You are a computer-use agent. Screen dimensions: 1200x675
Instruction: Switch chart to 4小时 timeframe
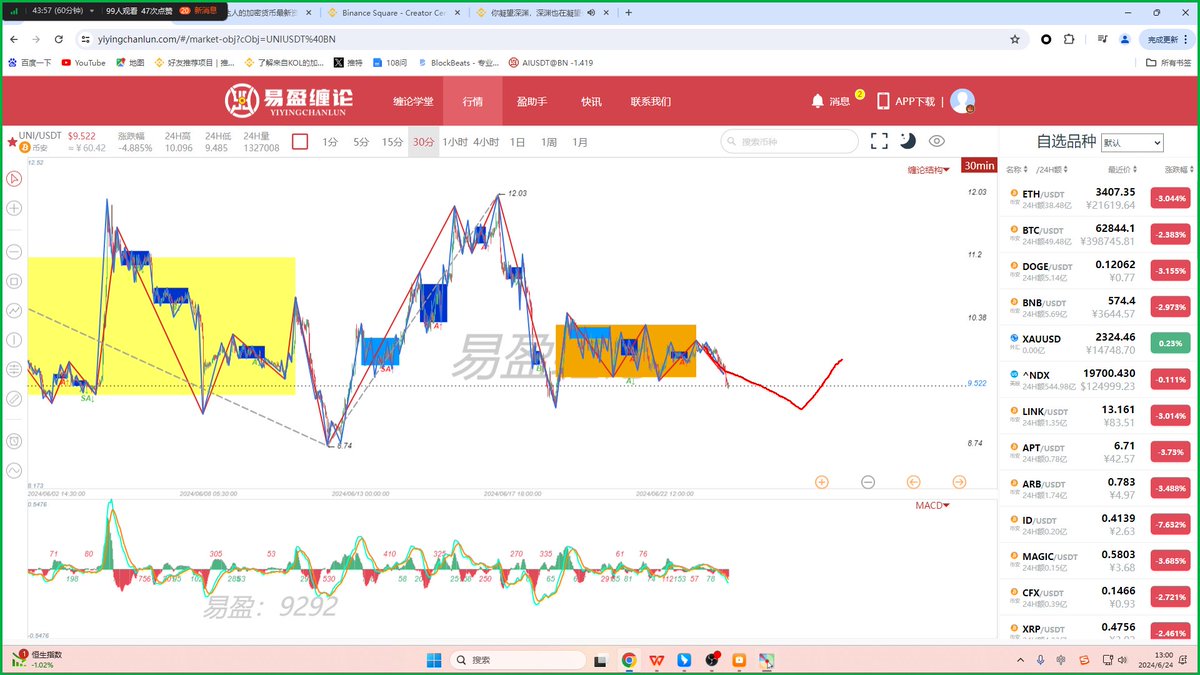(x=486, y=142)
